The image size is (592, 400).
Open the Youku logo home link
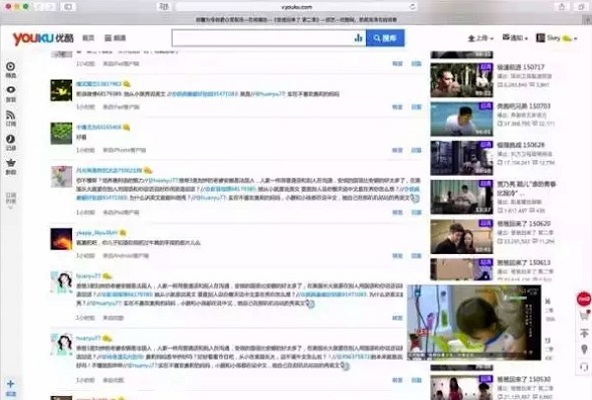click(43, 38)
